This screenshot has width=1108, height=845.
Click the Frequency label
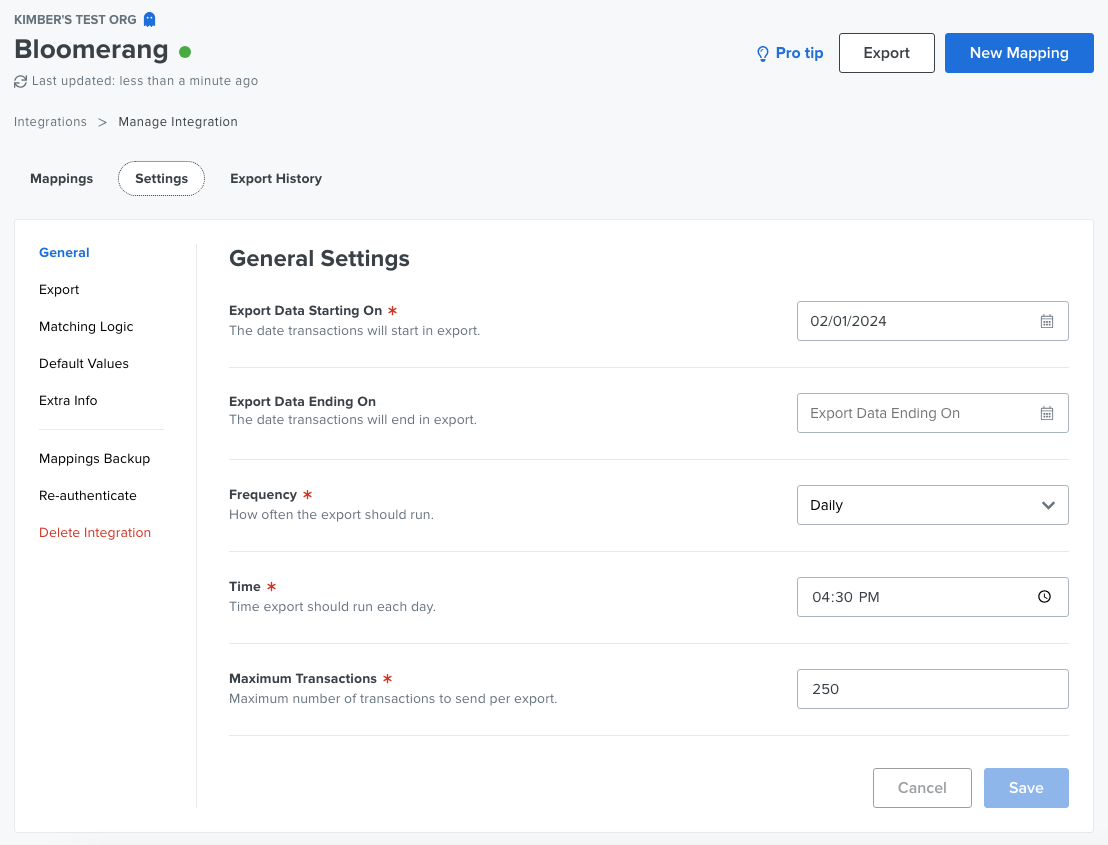tap(263, 495)
